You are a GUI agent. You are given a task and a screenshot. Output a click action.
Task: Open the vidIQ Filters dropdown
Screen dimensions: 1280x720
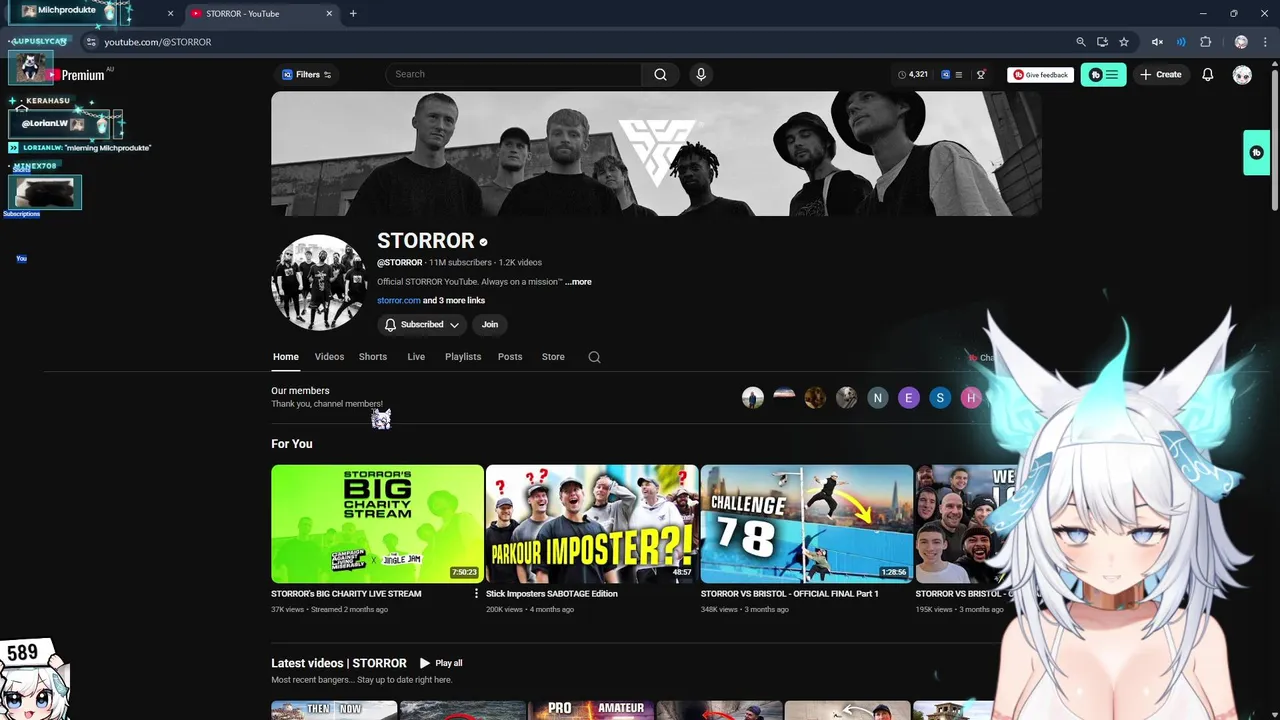pyautogui.click(x=306, y=75)
